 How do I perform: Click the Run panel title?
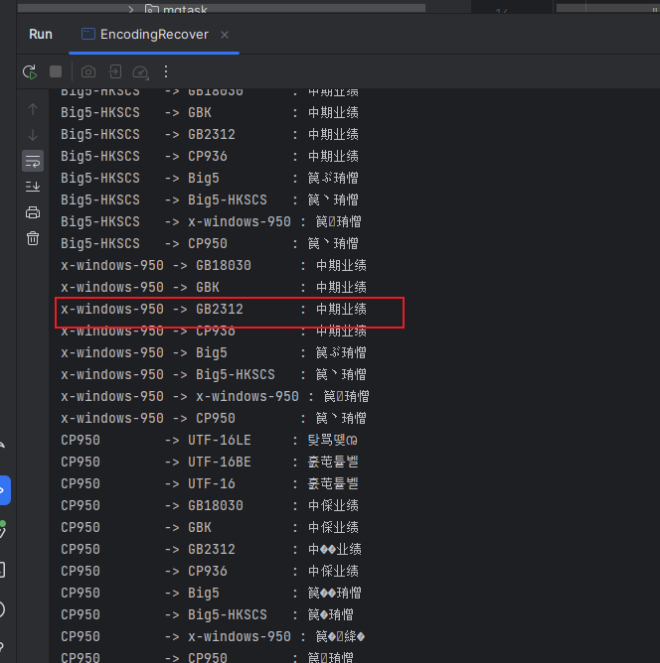(41, 34)
